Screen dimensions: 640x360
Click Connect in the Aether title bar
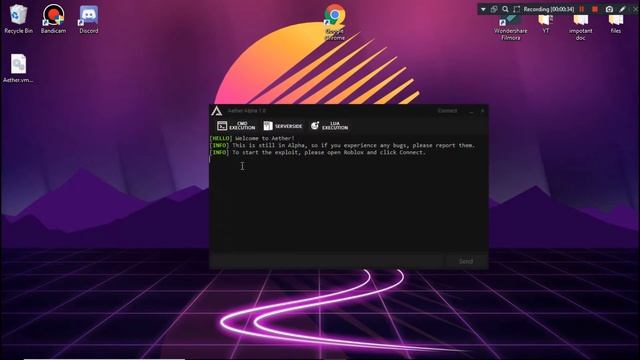point(447,111)
